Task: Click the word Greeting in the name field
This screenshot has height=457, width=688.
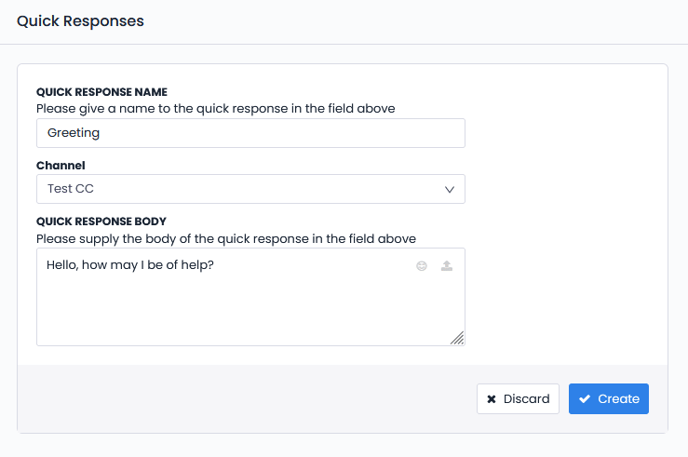Action: point(74,133)
